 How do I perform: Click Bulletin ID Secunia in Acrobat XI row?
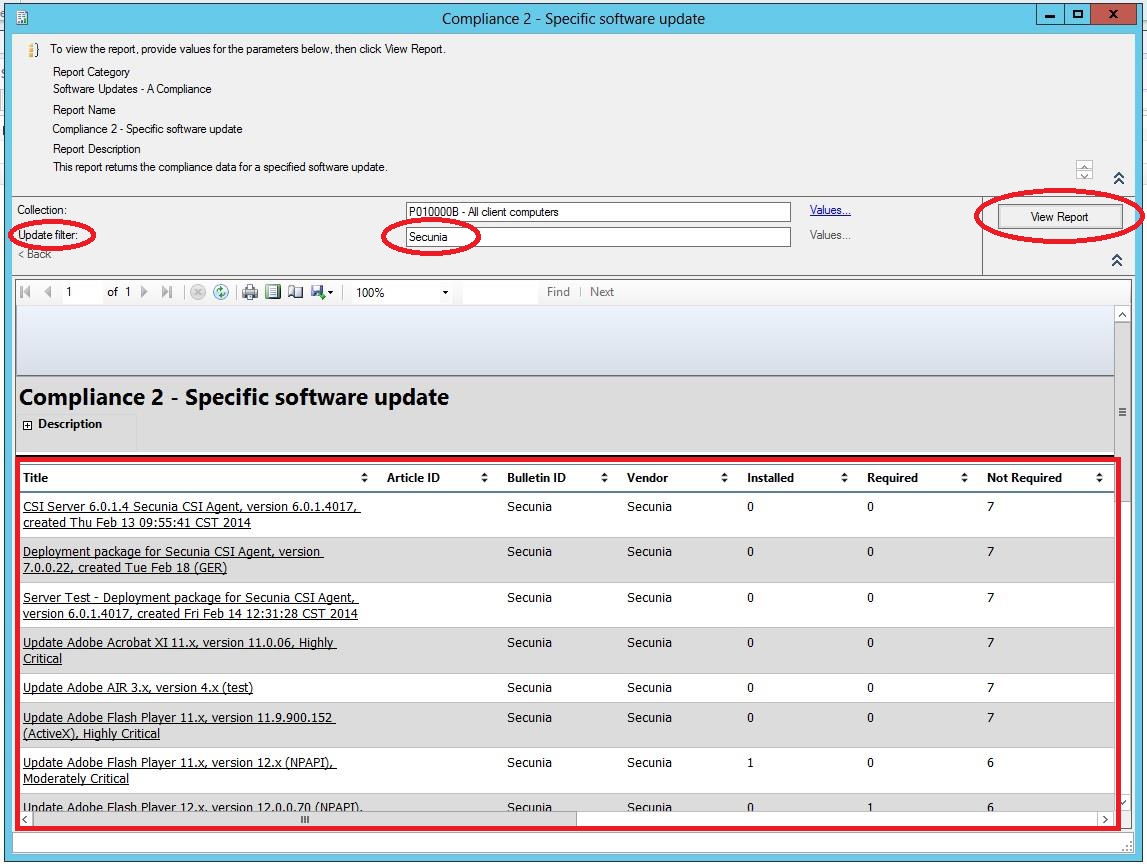pos(529,642)
